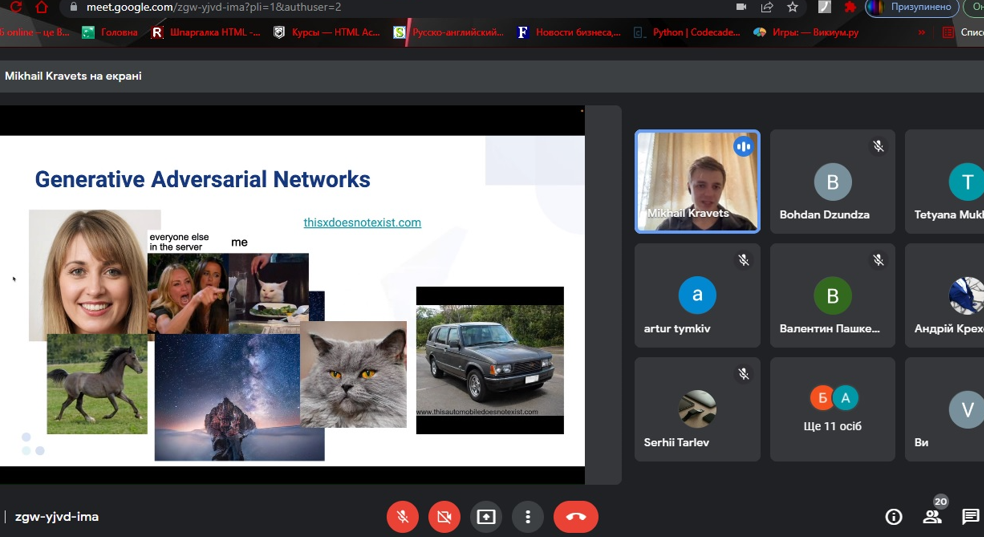Click the Present now screen share button
This screenshot has height=537, width=984.
[x=486, y=517]
